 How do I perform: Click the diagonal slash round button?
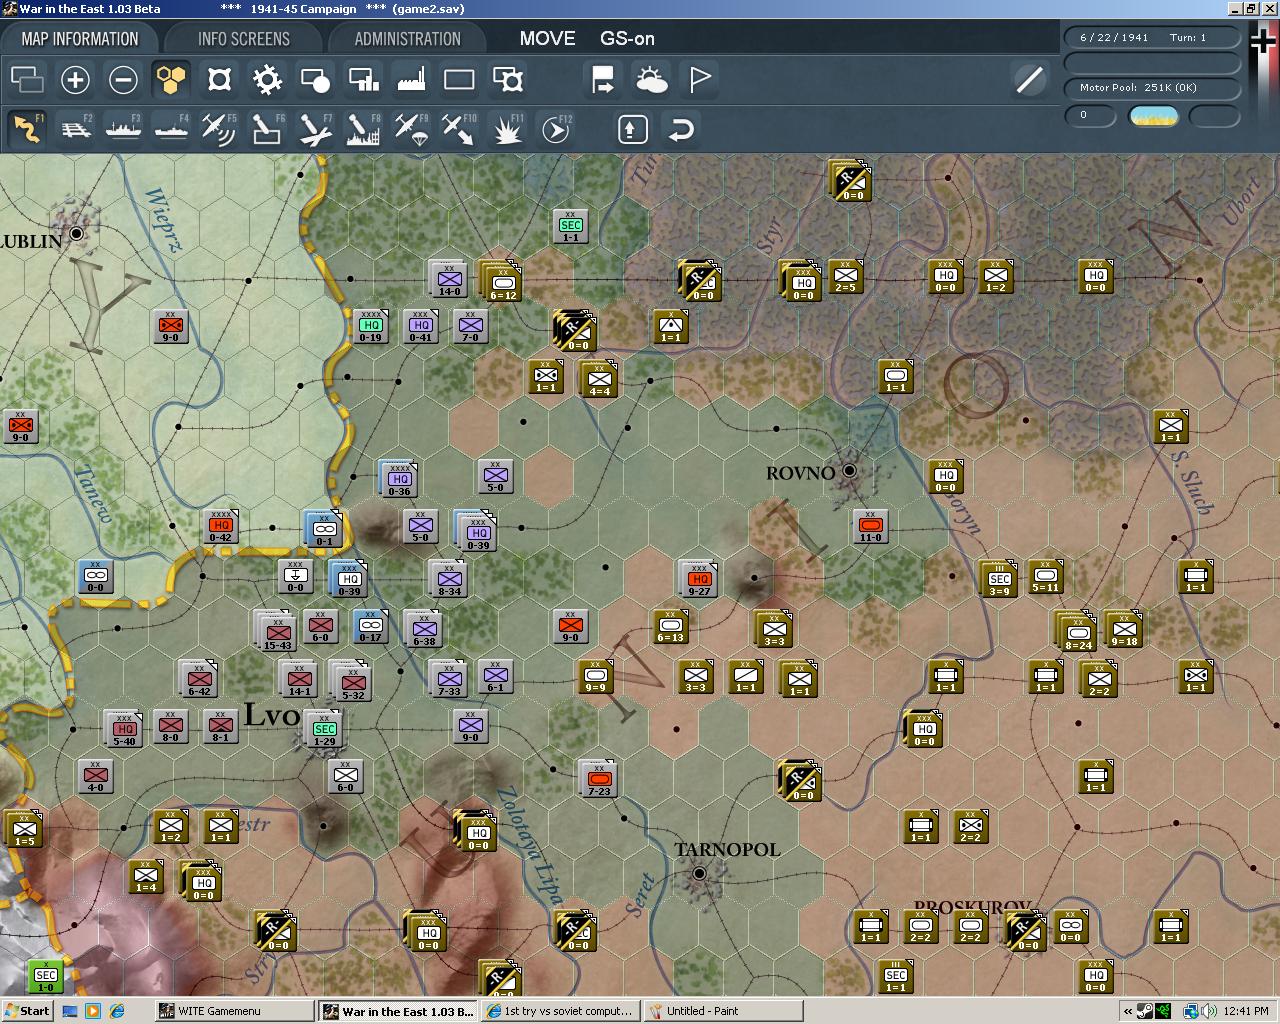pos(1029,79)
